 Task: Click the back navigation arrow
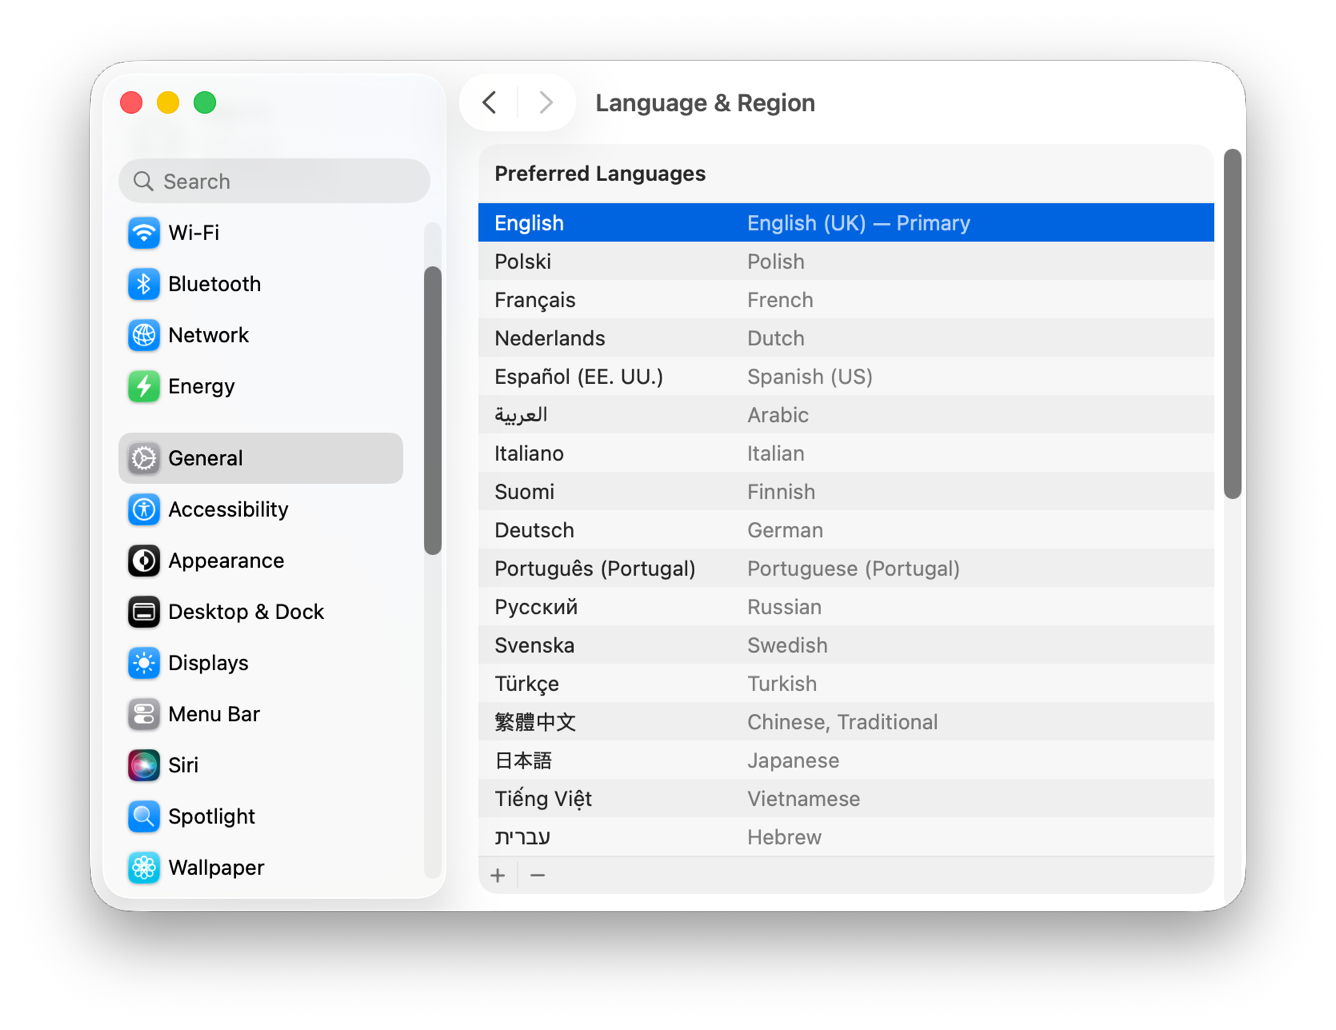pyautogui.click(x=489, y=103)
